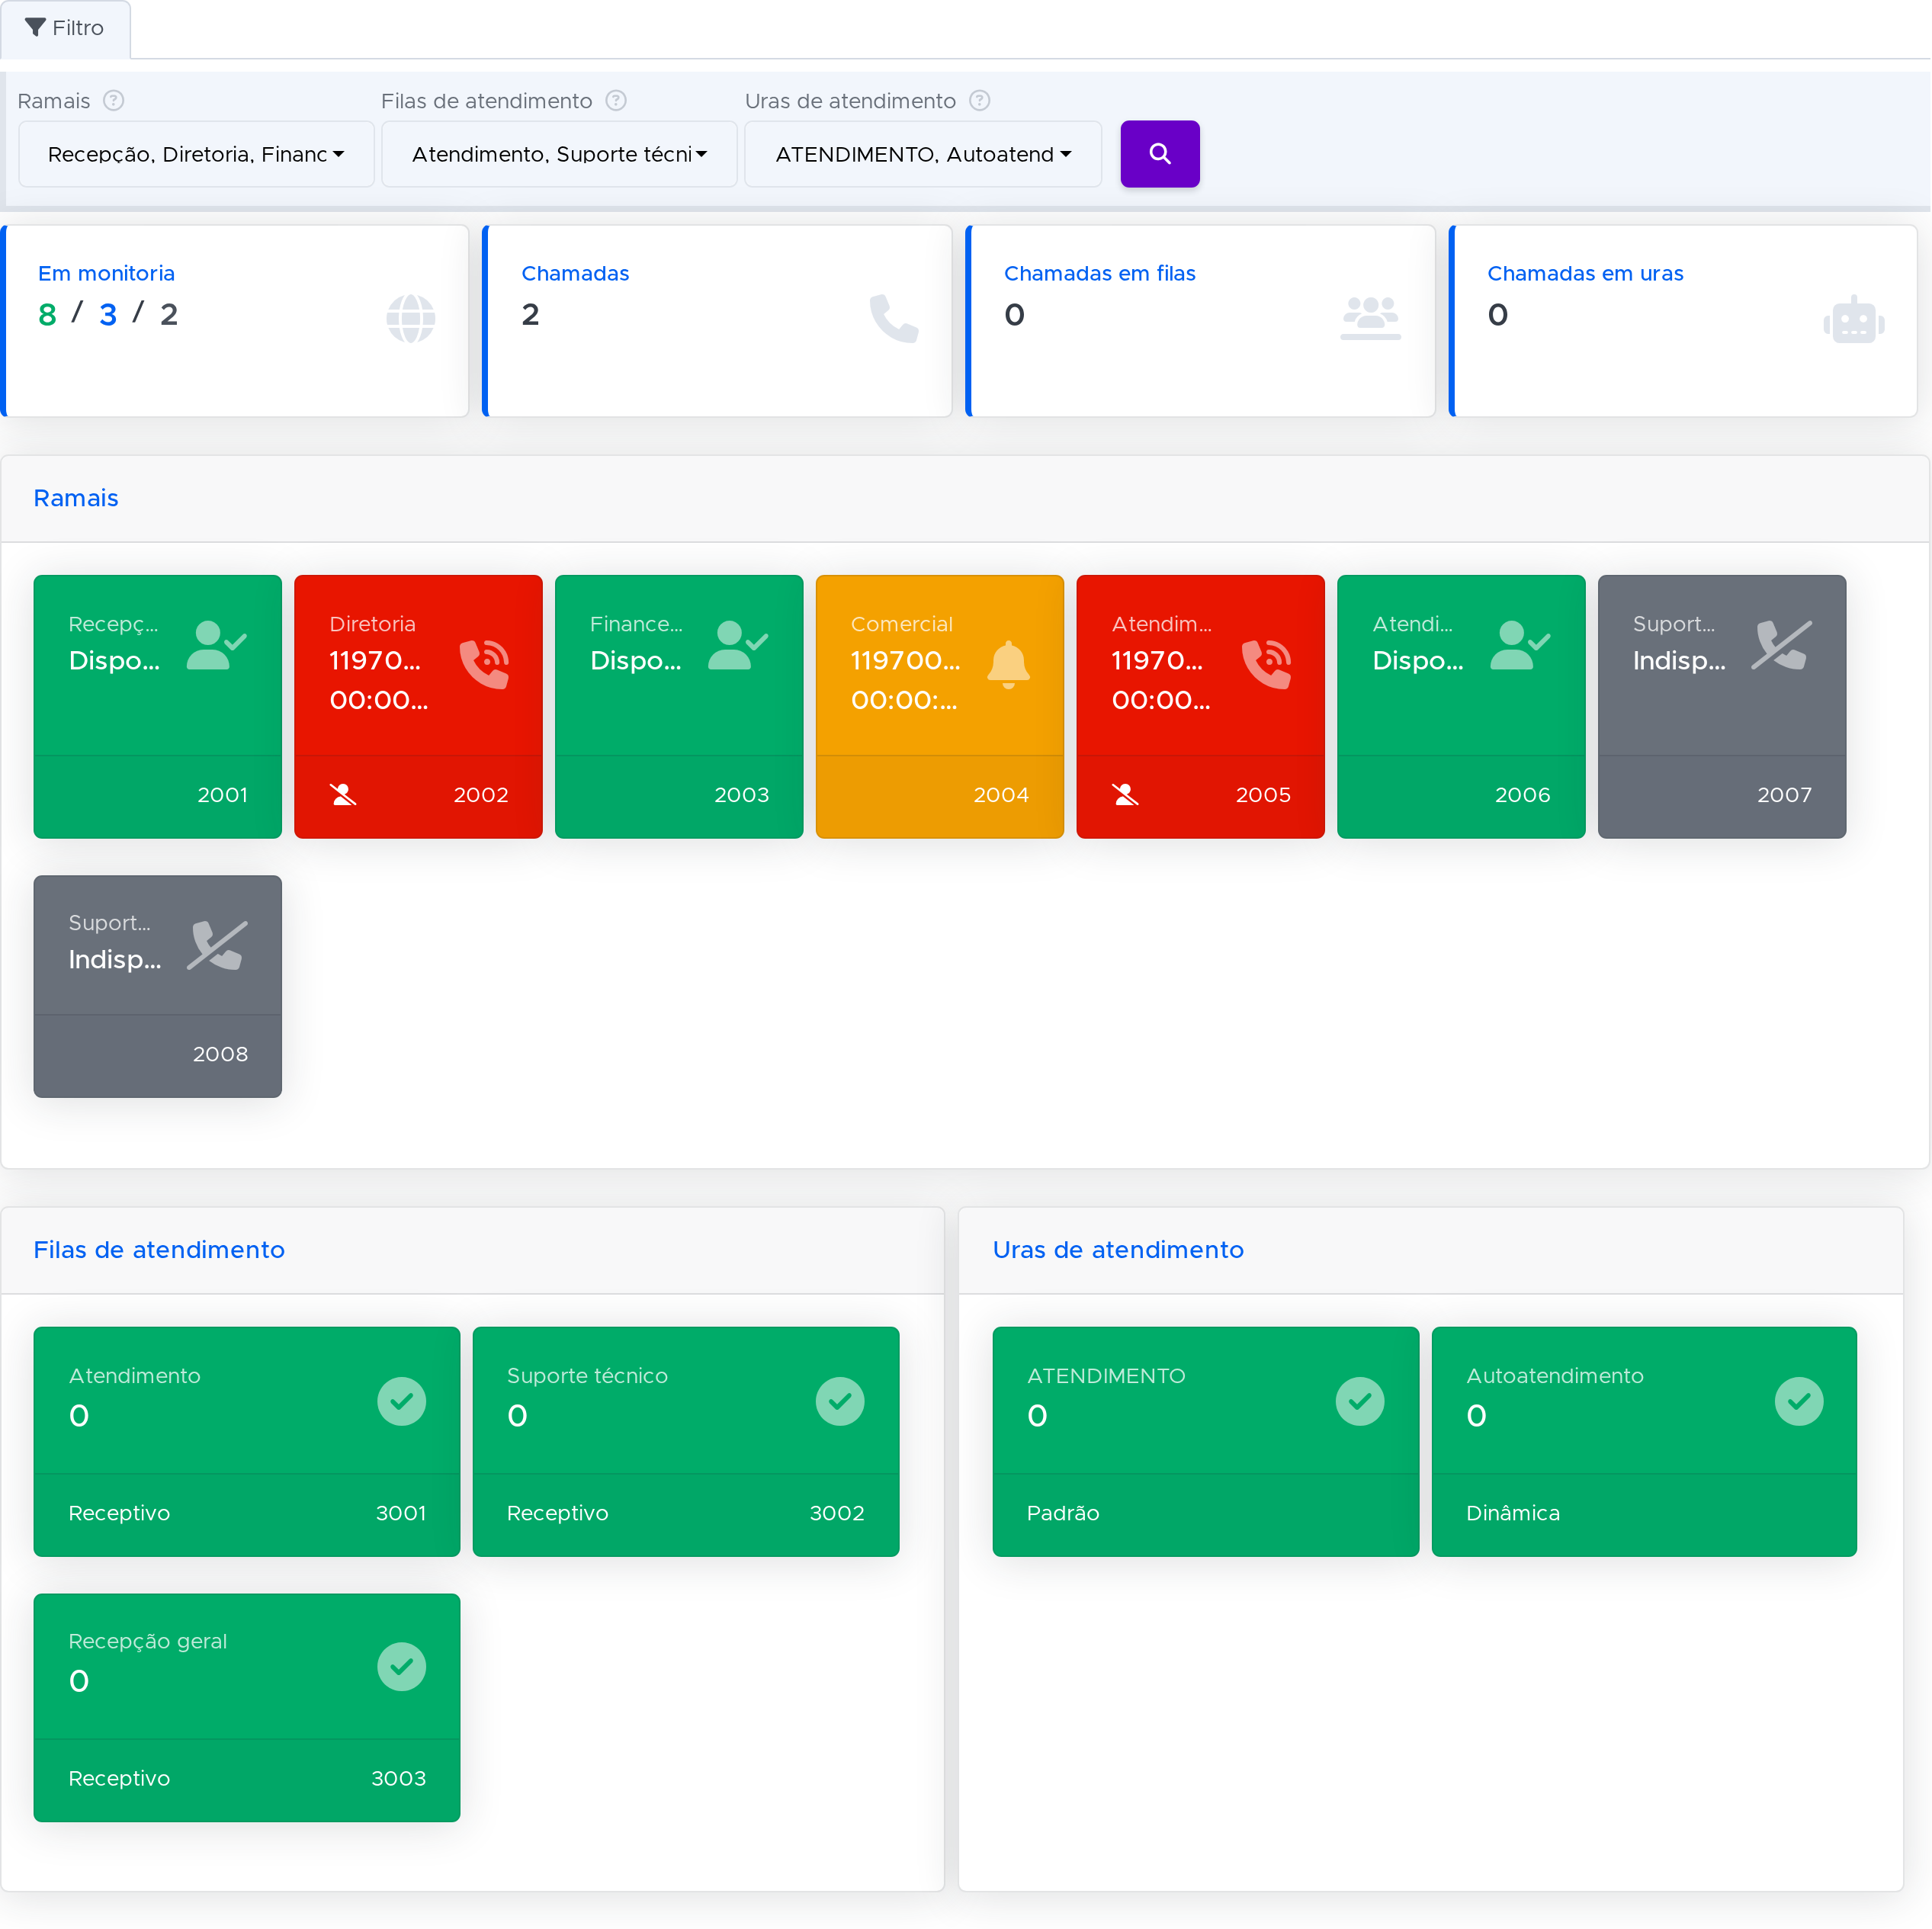Click the globe icon in Em monitoria card
This screenshot has width=1932, height=1929.
point(411,319)
